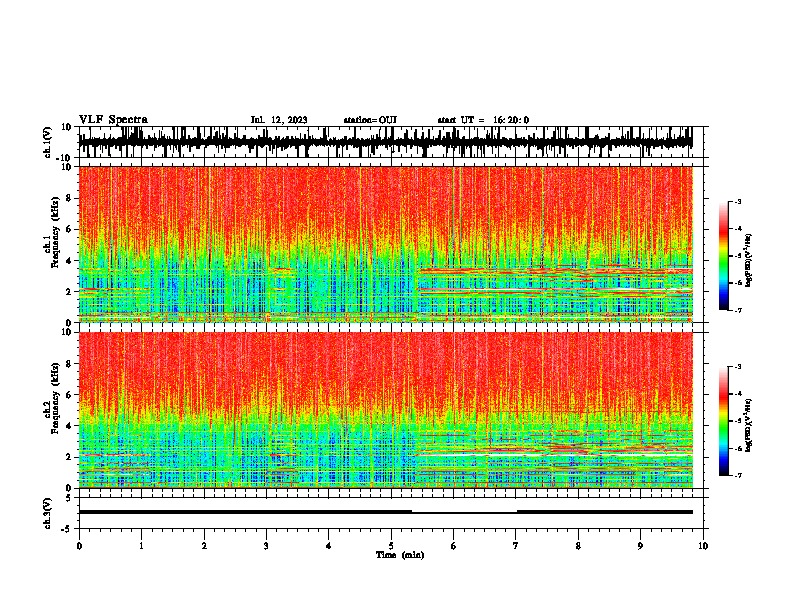Viewport: 792px width, 612px height.
Task: Click the ch.2 color bar log(PSD) label
Action: [x=748, y=425]
